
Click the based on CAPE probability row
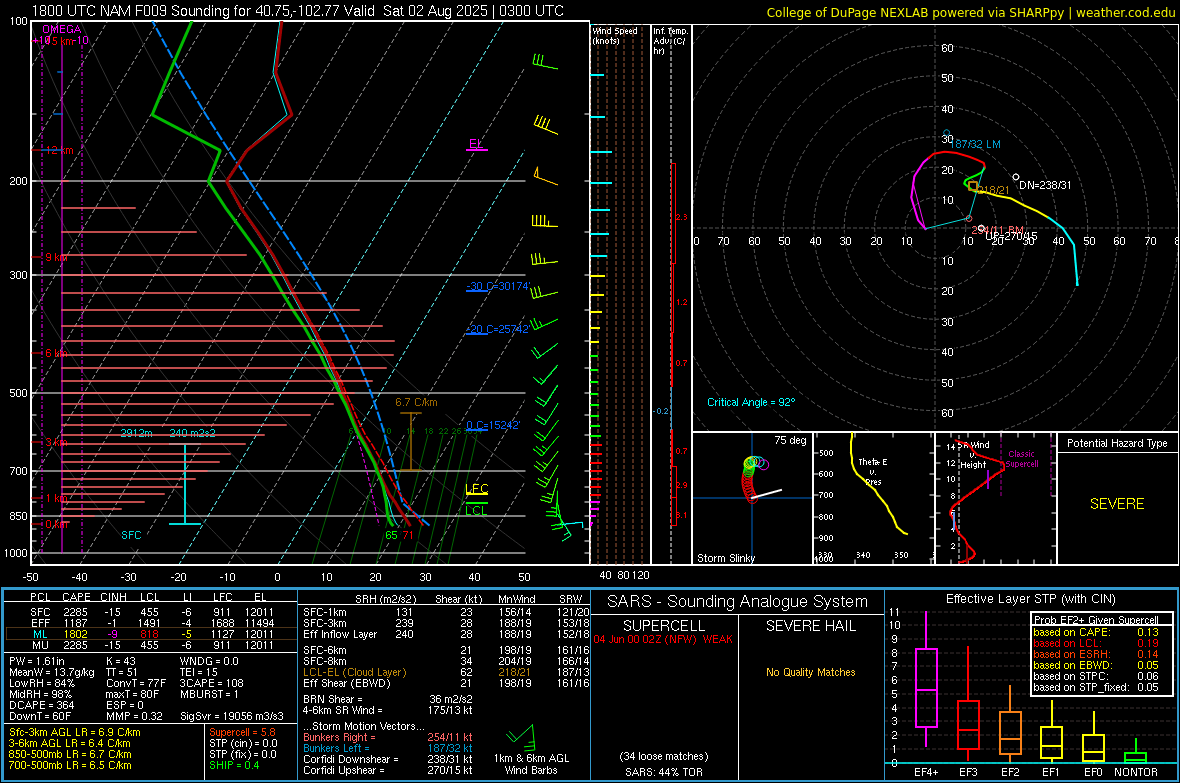pyautogui.click(x=1096, y=632)
